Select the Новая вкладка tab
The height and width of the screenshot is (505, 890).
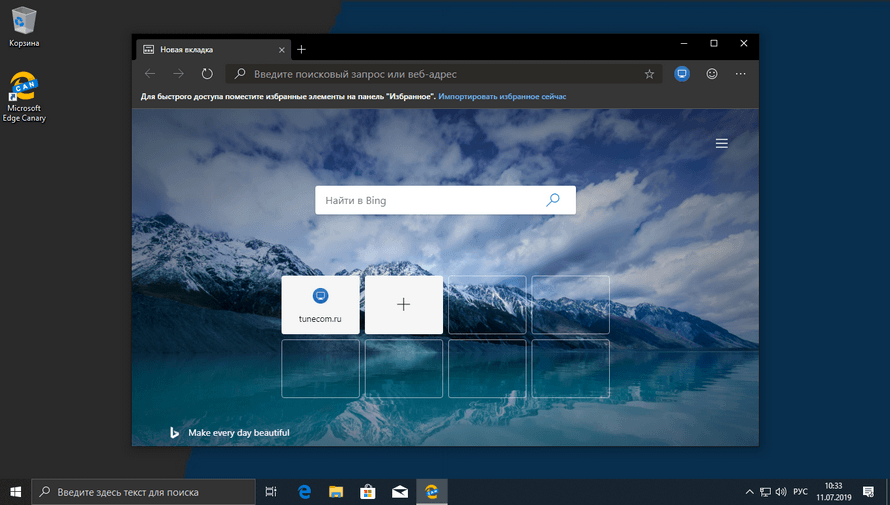(x=213, y=49)
